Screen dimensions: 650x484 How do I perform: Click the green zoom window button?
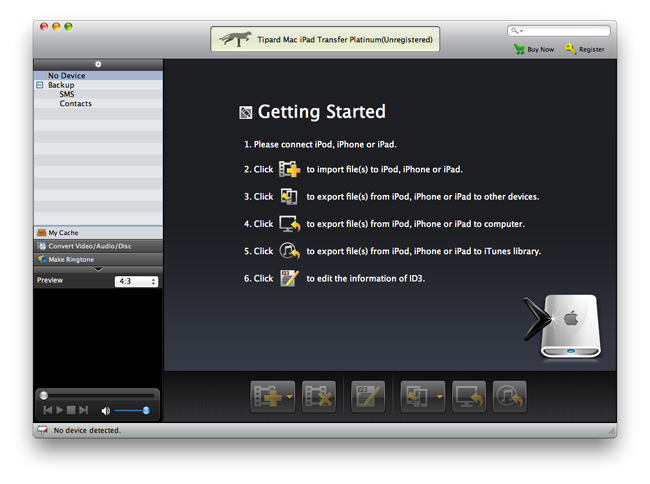point(68,27)
